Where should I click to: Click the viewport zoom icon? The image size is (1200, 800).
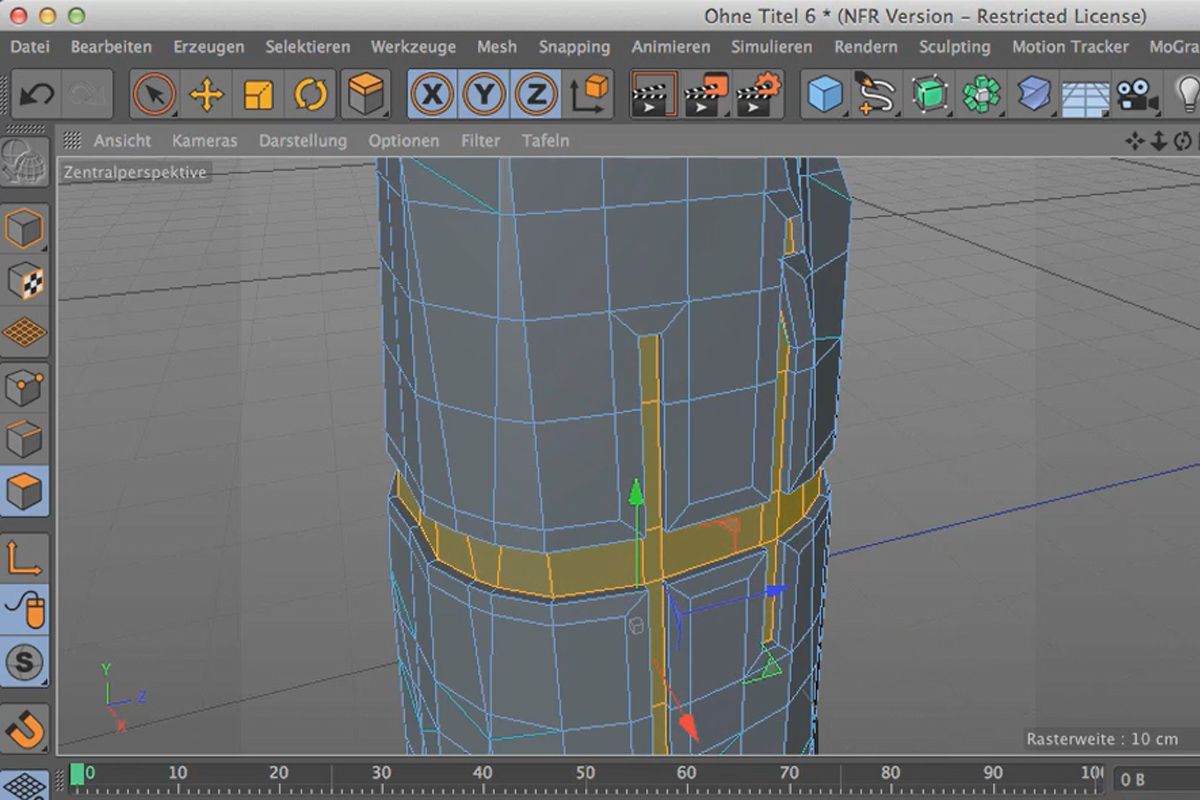coord(1159,141)
